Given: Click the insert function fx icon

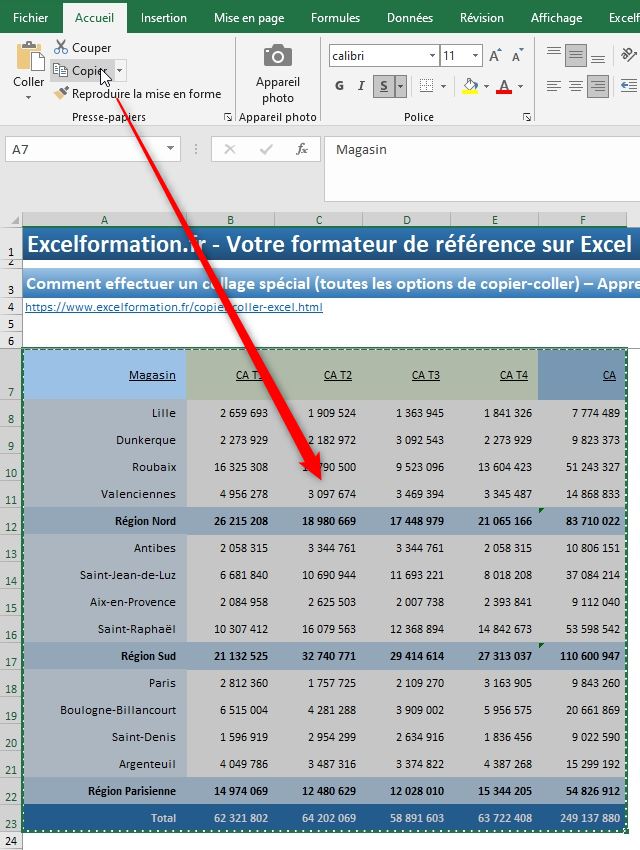Looking at the screenshot, I should (x=302, y=149).
